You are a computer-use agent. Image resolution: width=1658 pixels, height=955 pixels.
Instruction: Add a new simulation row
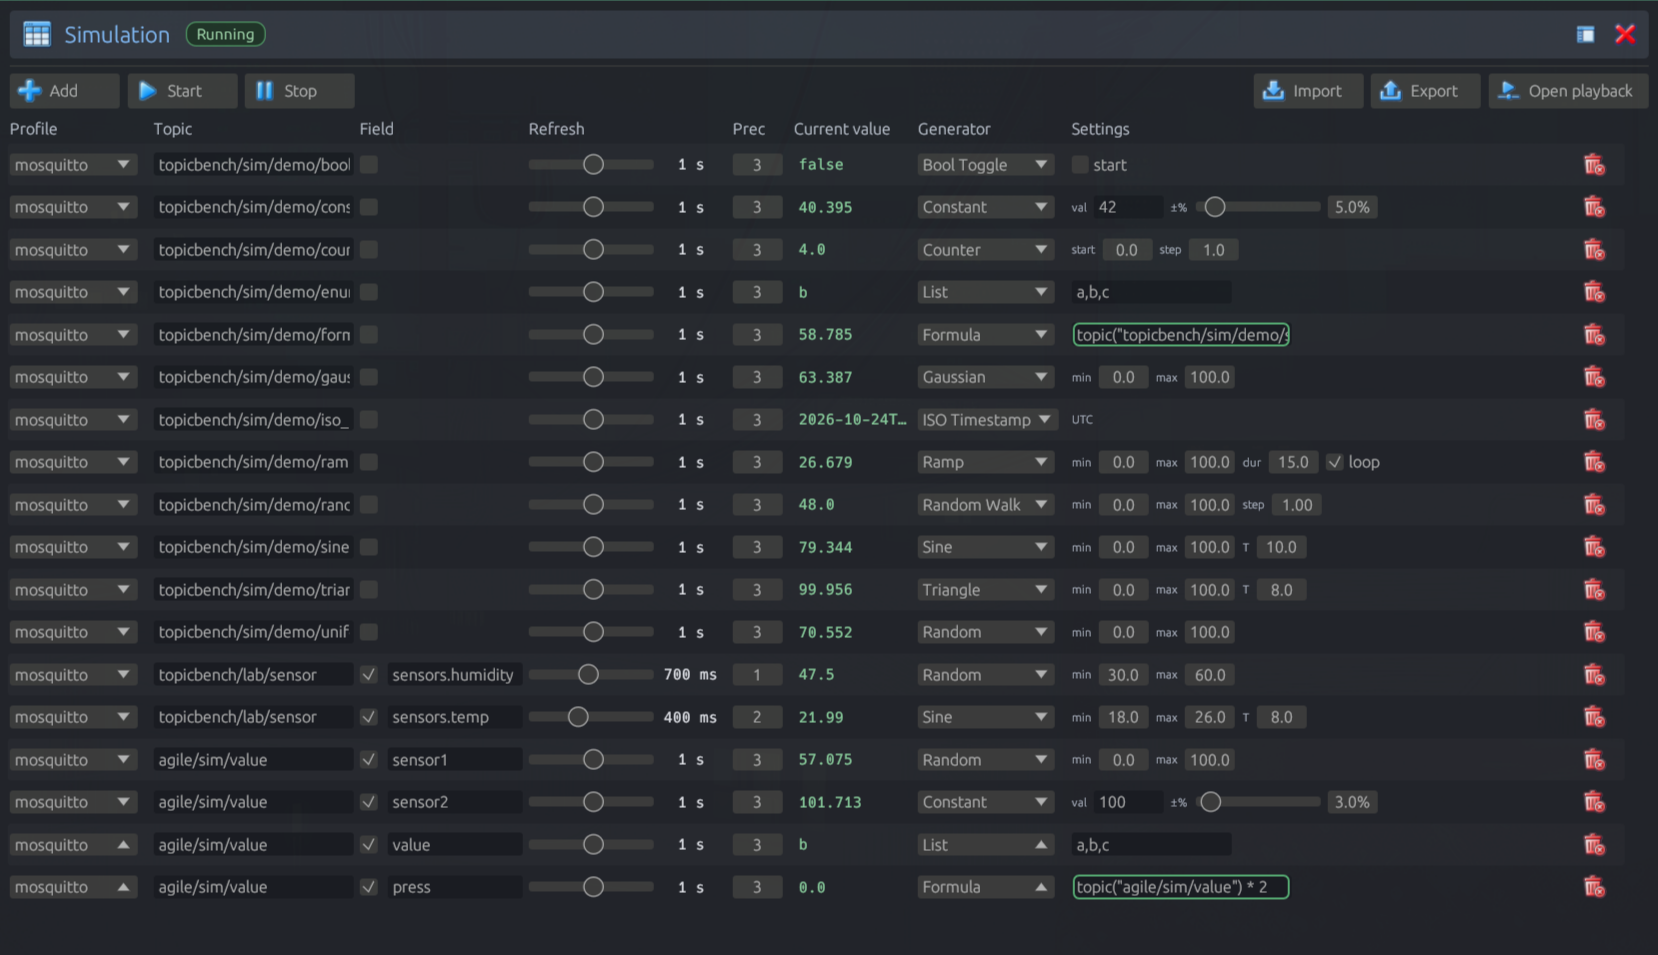click(x=65, y=91)
